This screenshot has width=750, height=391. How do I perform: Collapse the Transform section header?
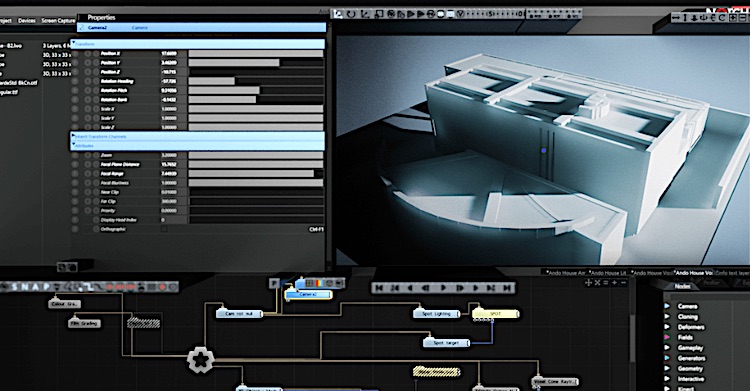[x=198, y=44]
